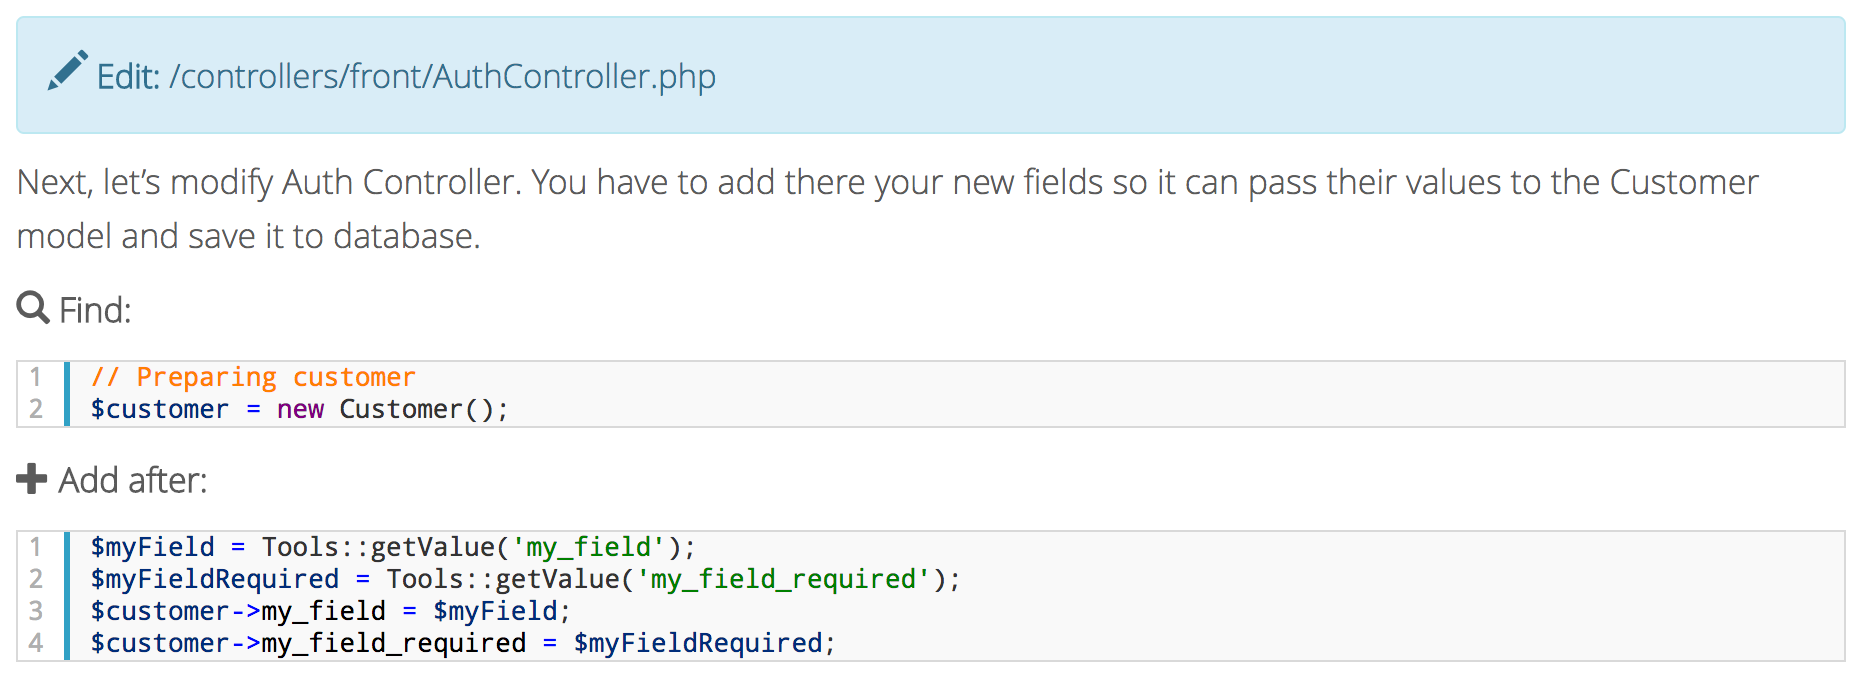Click line number 4 in the Add after snippet
Image resolution: width=1866 pixels, height=688 pixels.
[36, 643]
